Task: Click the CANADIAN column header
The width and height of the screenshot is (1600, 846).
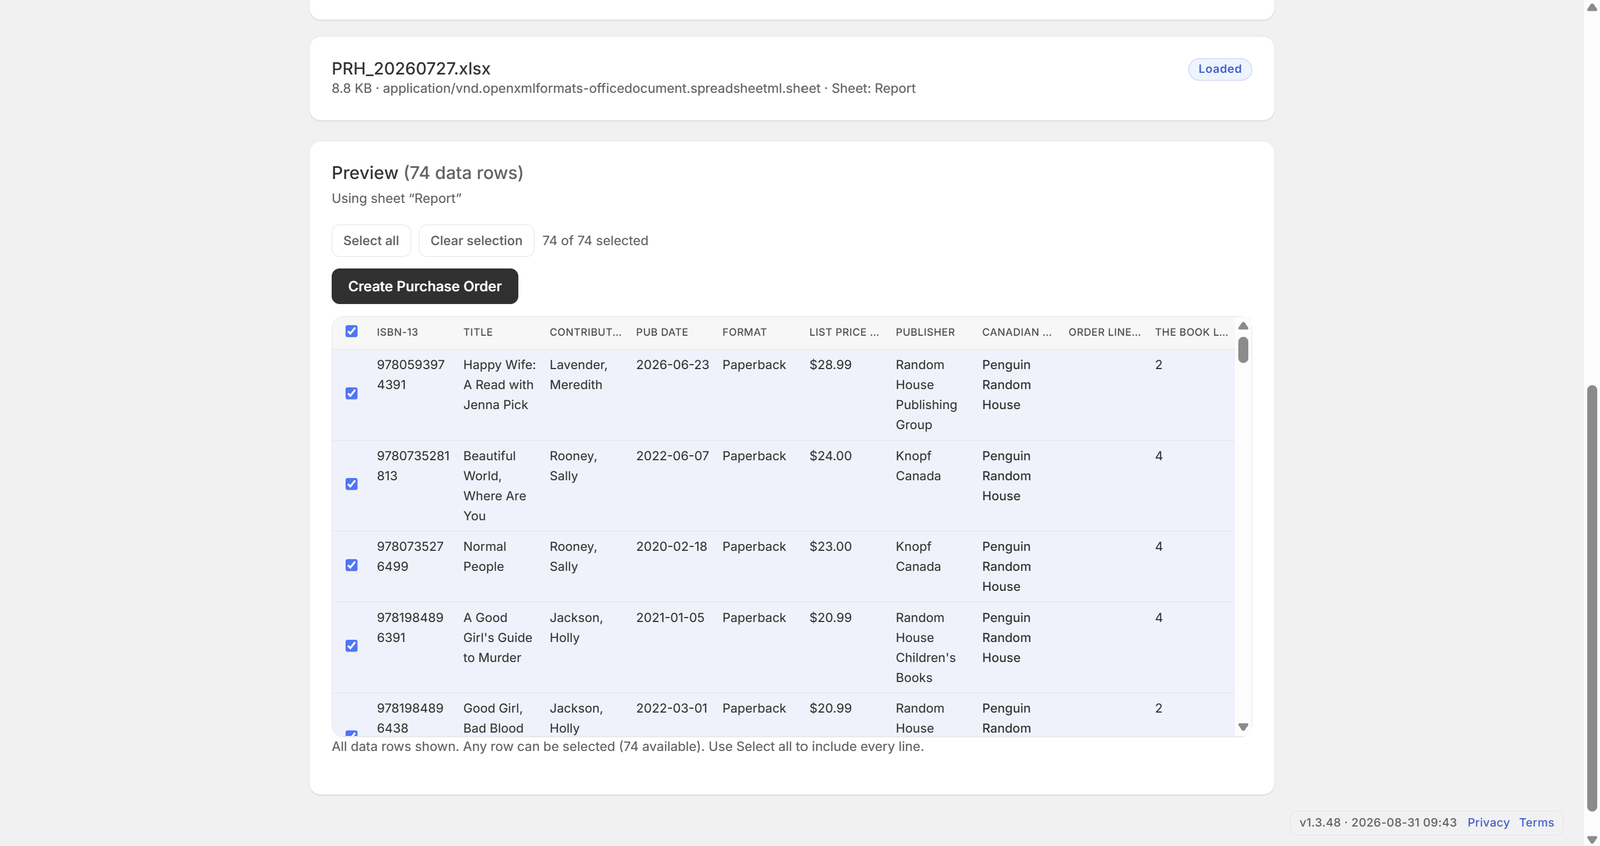Action: [x=1016, y=332]
